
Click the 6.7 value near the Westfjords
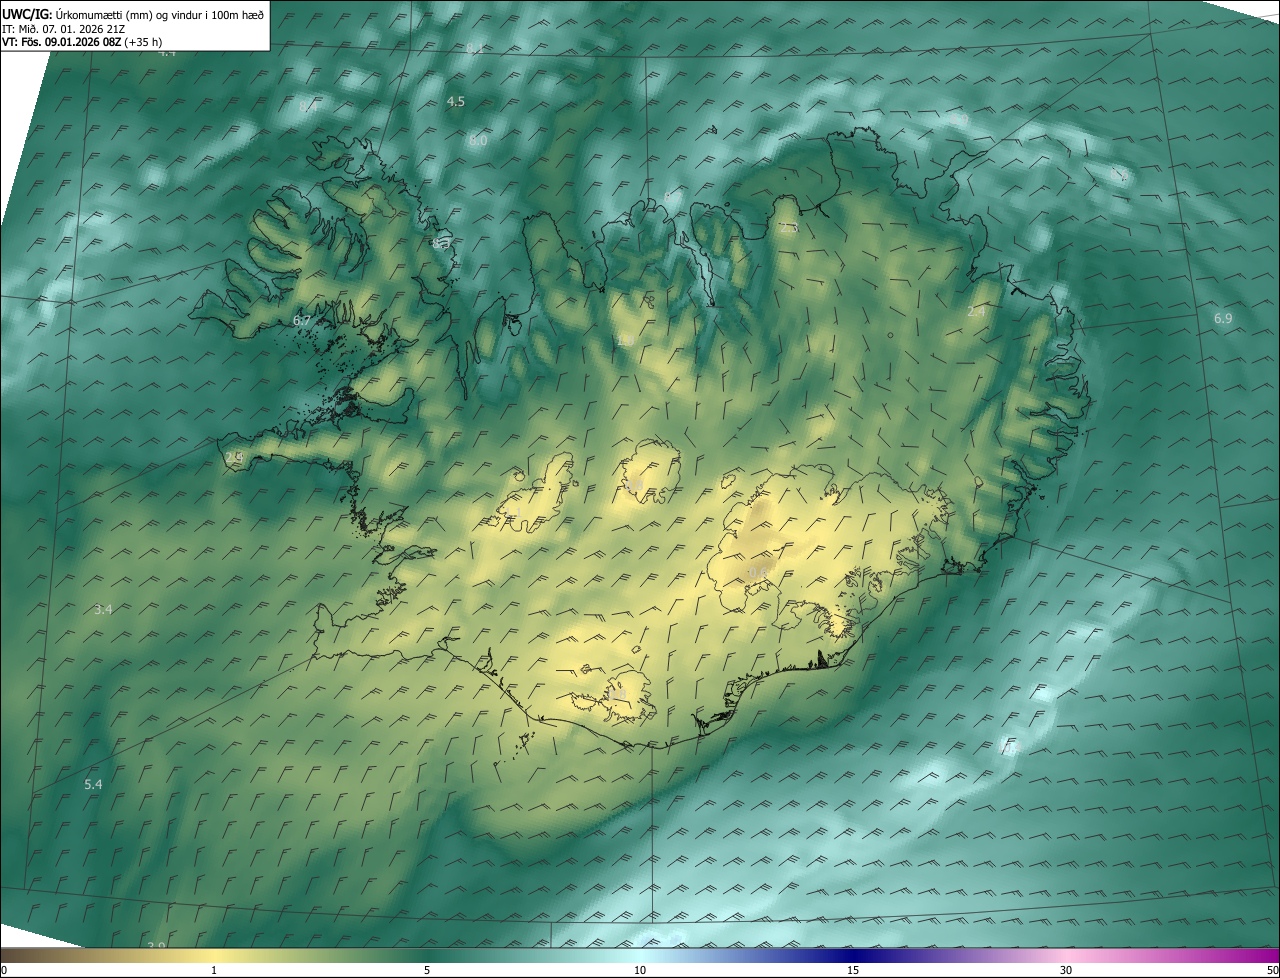pos(302,321)
